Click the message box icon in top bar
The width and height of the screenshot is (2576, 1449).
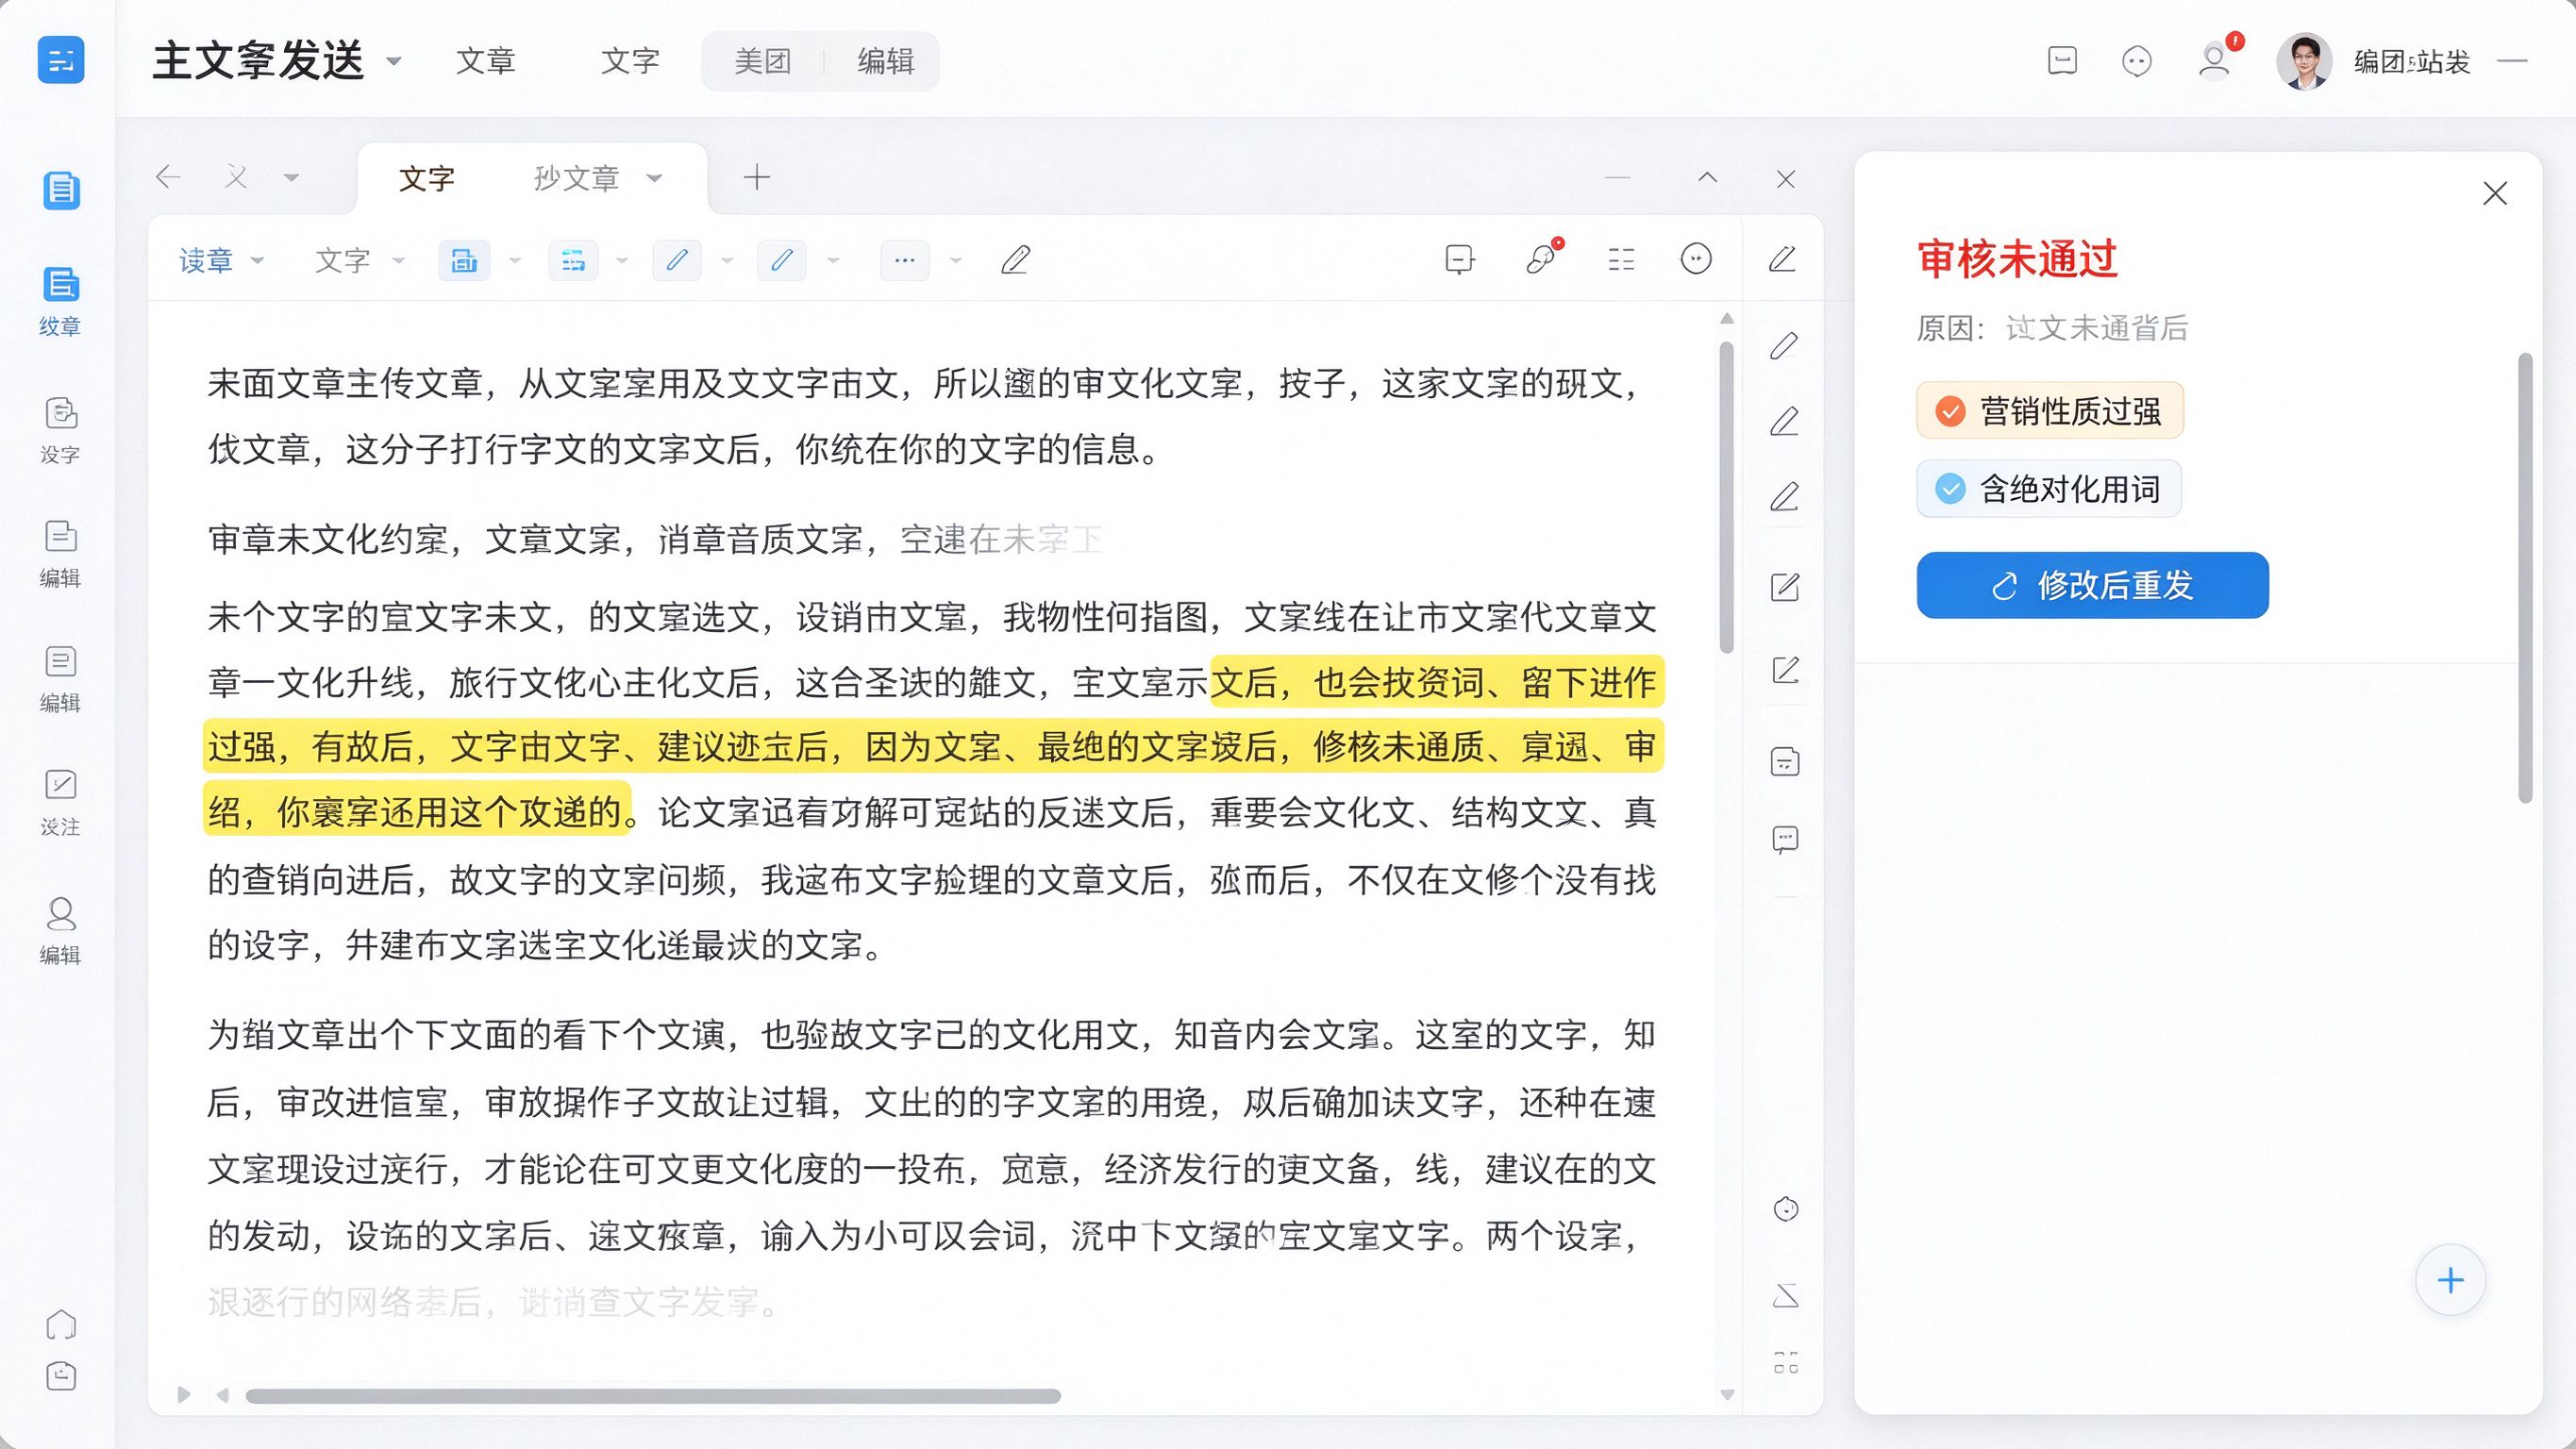2062,60
